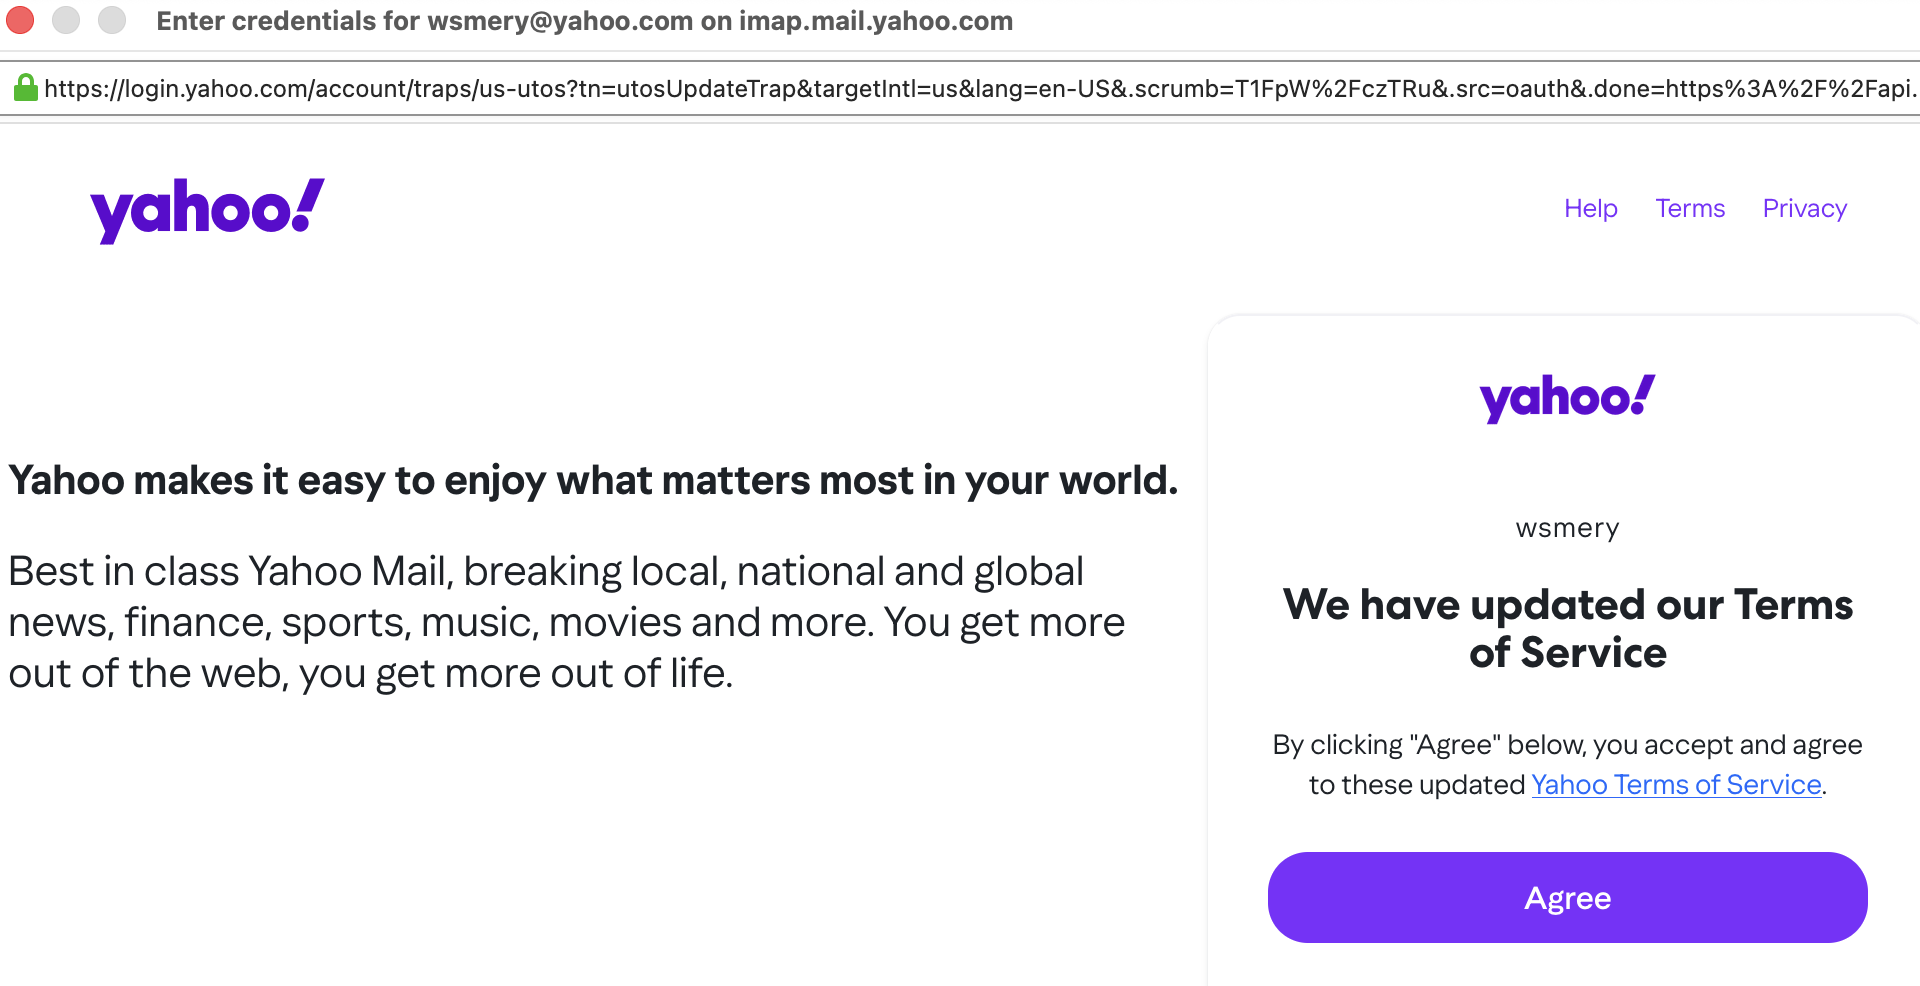Click the blank card area above the card's Yahoo logo
This screenshot has height=986, width=1920.
pyautogui.click(x=1567, y=342)
